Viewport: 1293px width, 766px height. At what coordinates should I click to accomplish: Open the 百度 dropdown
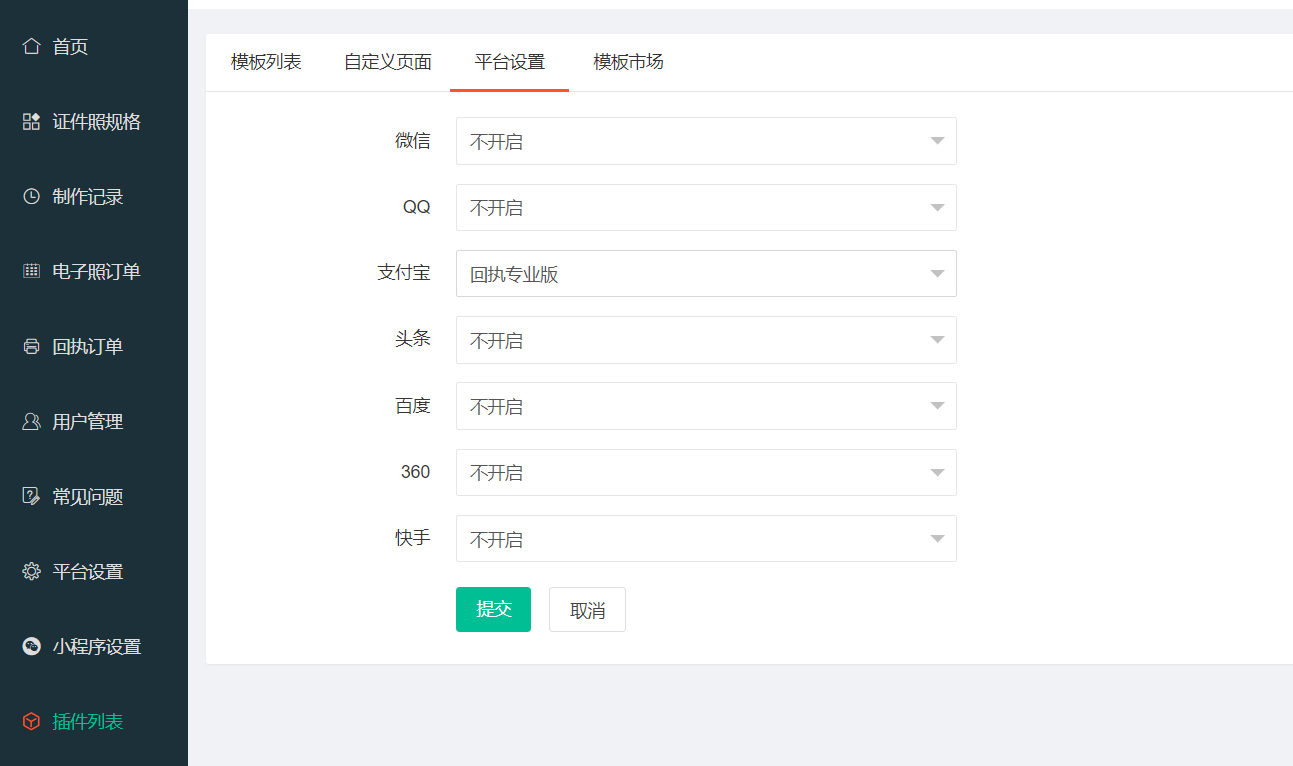(x=706, y=406)
